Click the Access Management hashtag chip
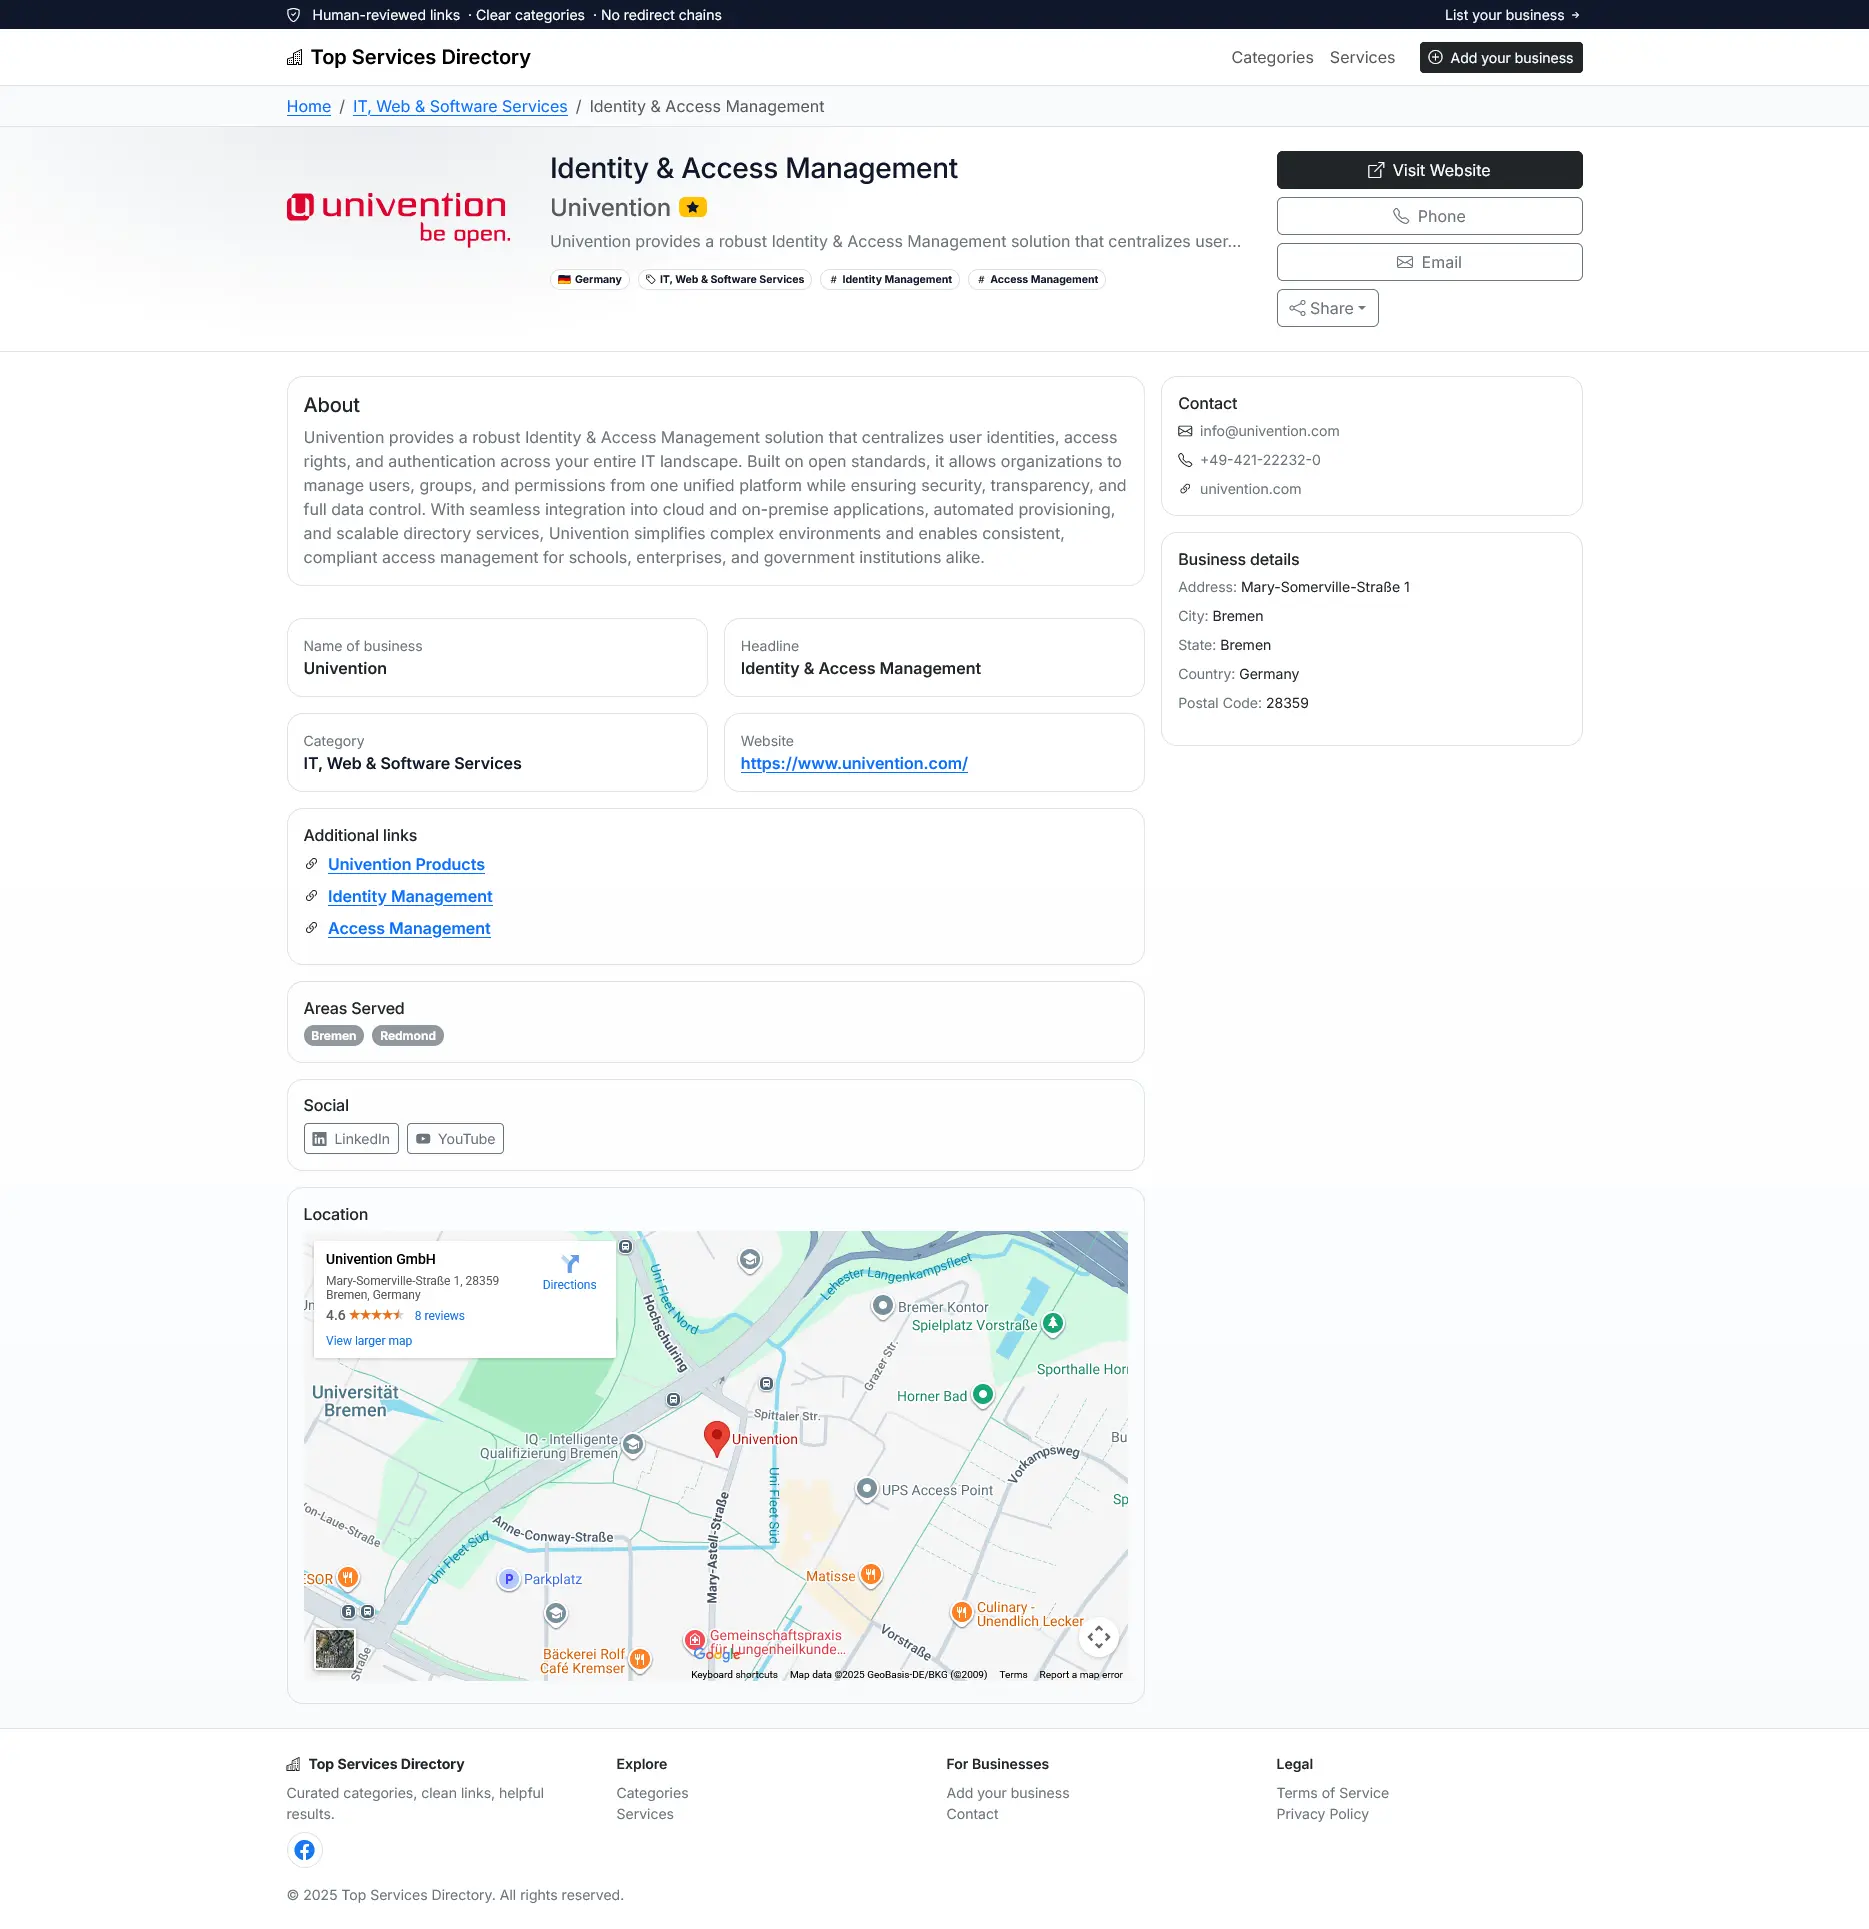The height and width of the screenshot is (1929, 1869). (x=1037, y=280)
